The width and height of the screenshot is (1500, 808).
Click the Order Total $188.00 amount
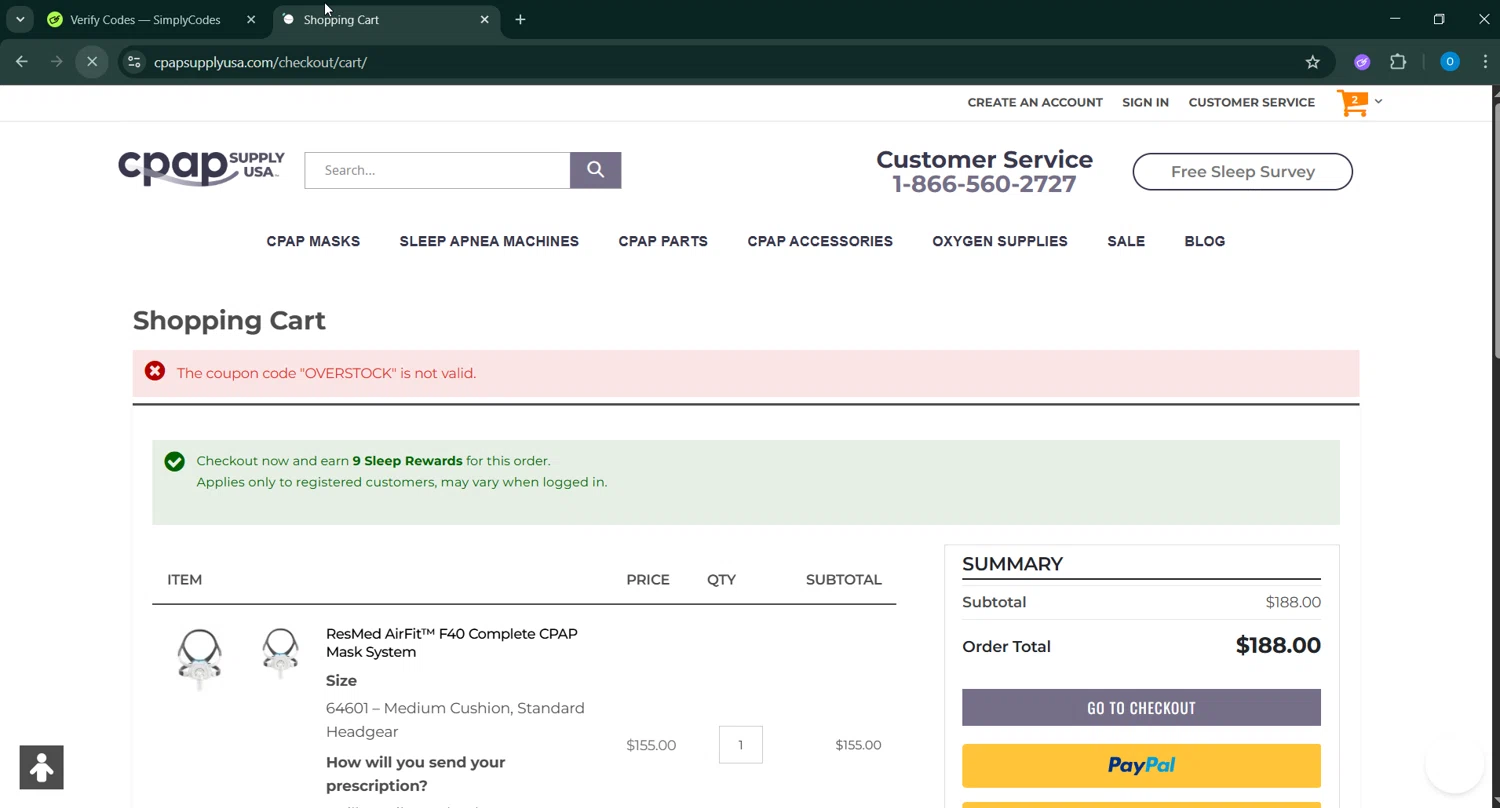1278,645
